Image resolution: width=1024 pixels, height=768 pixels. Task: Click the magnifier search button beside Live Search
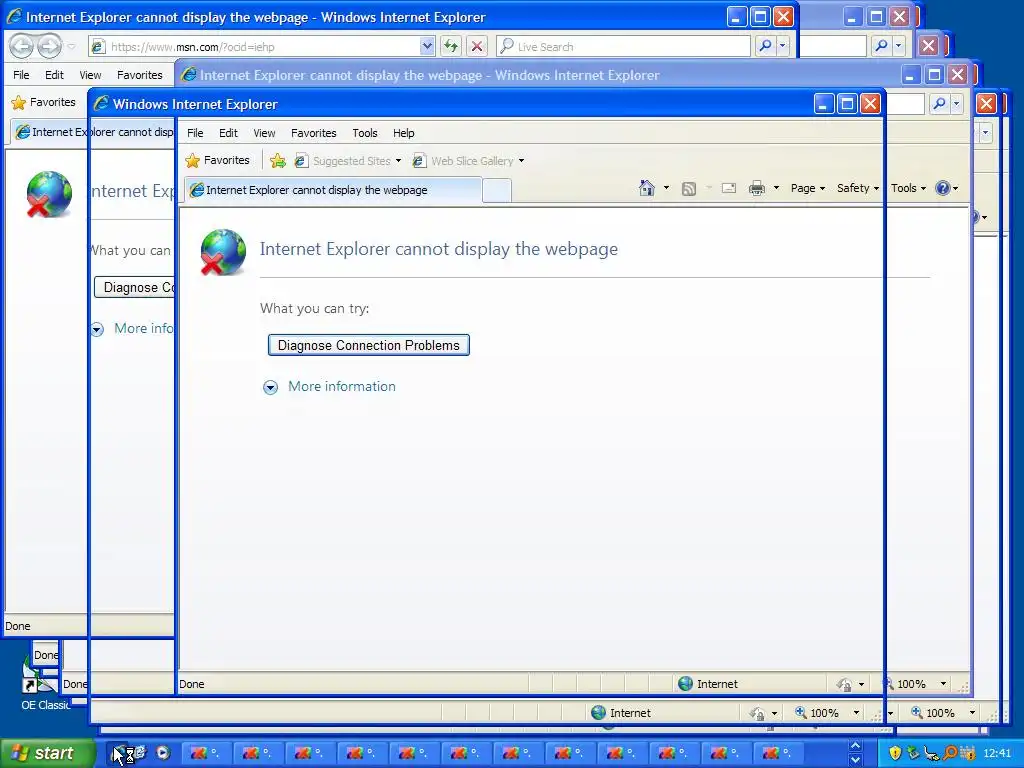click(765, 46)
